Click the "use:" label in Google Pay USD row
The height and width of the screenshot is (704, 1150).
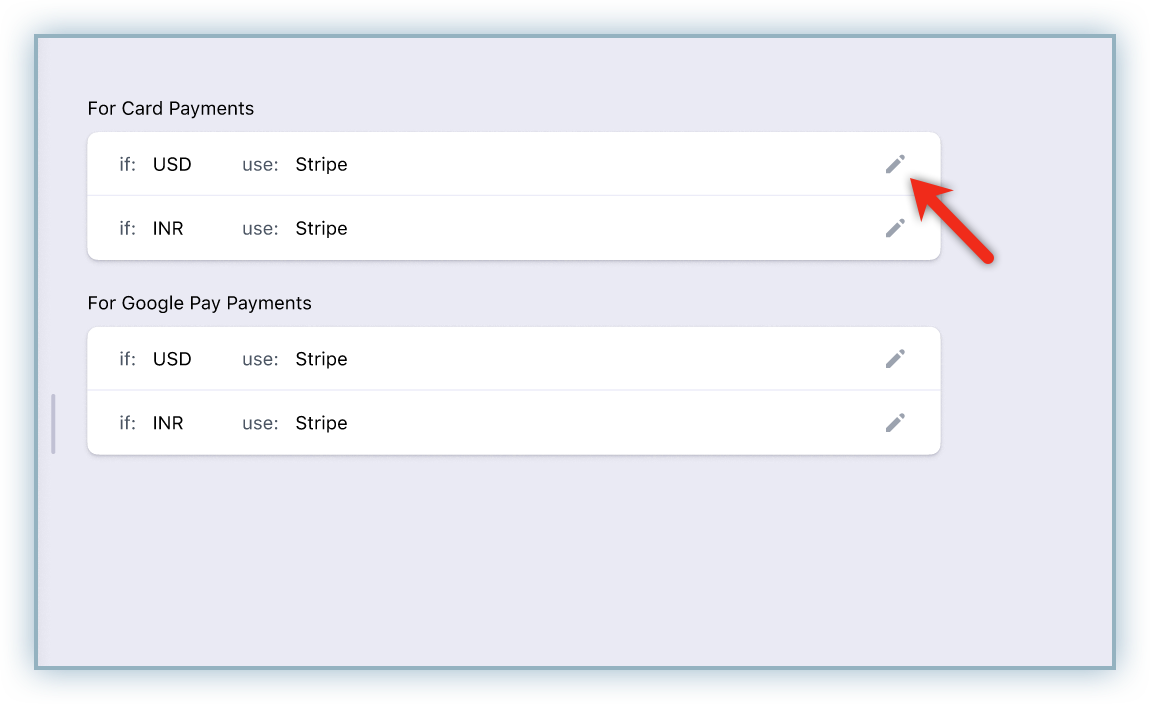[260, 359]
